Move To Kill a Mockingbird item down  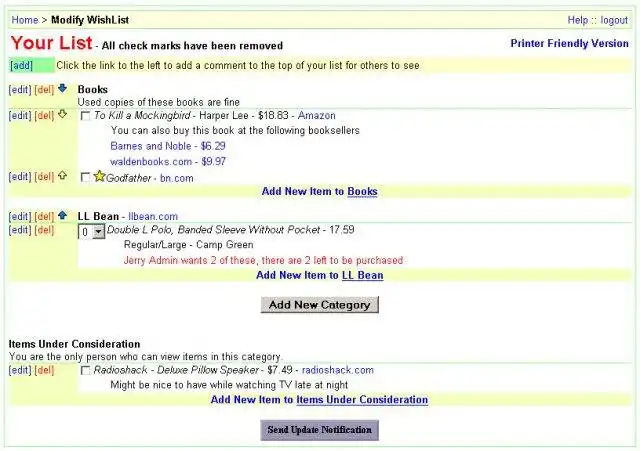(62, 114)
